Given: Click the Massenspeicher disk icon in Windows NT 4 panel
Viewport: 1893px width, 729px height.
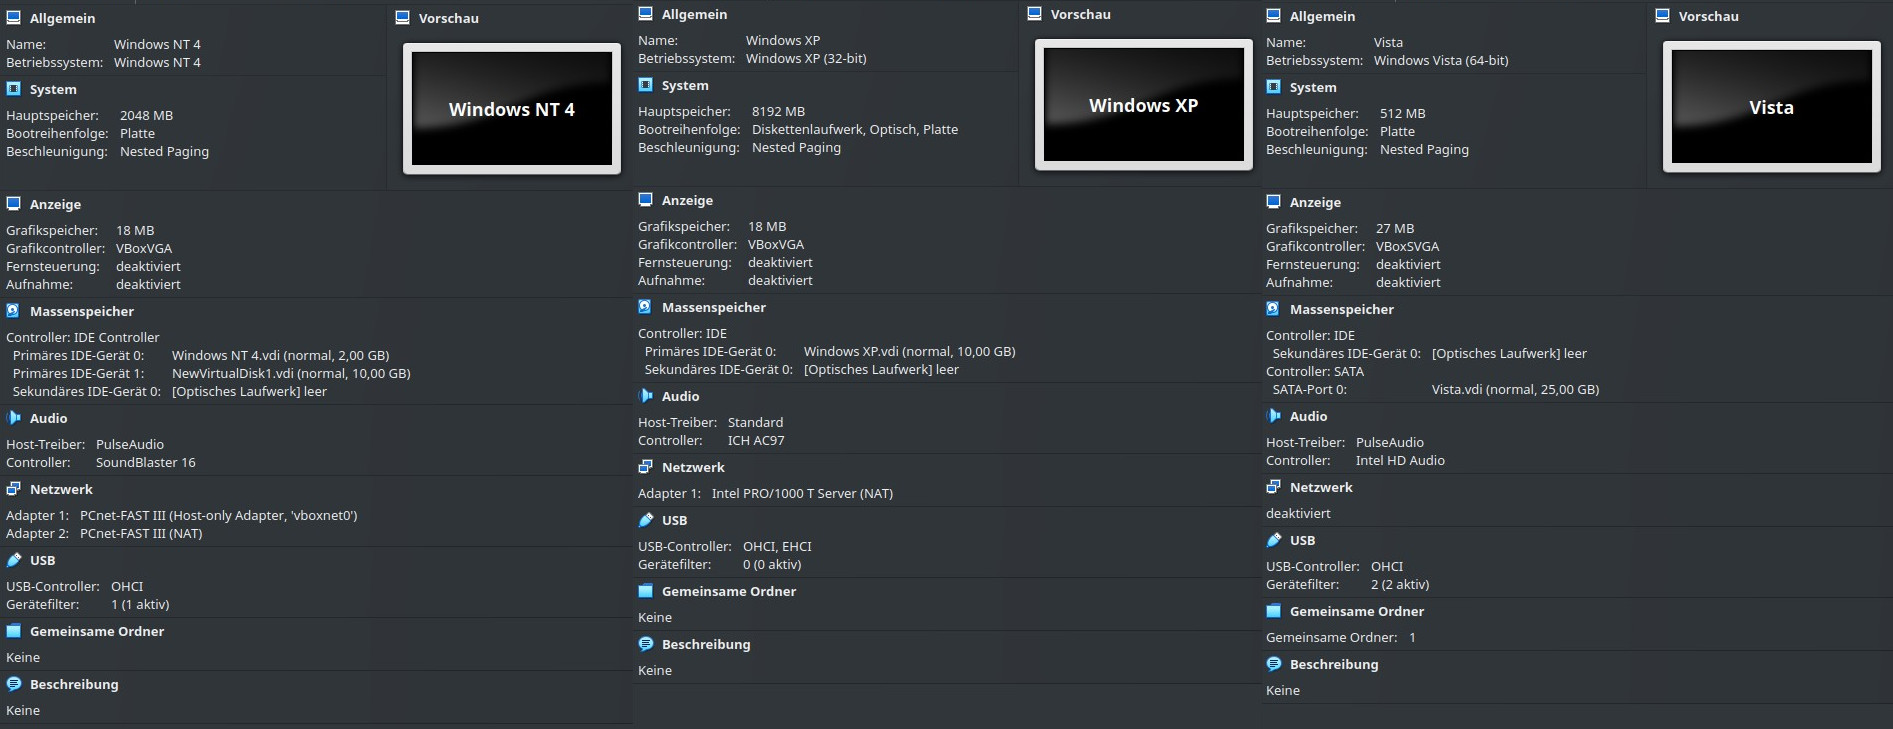Looking at the screenshot, I should click(x=14, y=311).
